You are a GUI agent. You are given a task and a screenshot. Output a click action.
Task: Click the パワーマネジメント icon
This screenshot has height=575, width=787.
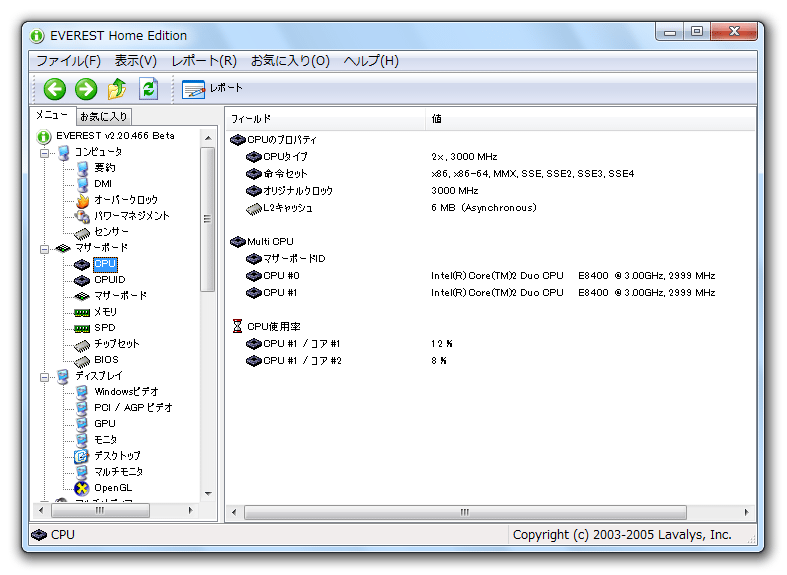(x=82, y=216)
